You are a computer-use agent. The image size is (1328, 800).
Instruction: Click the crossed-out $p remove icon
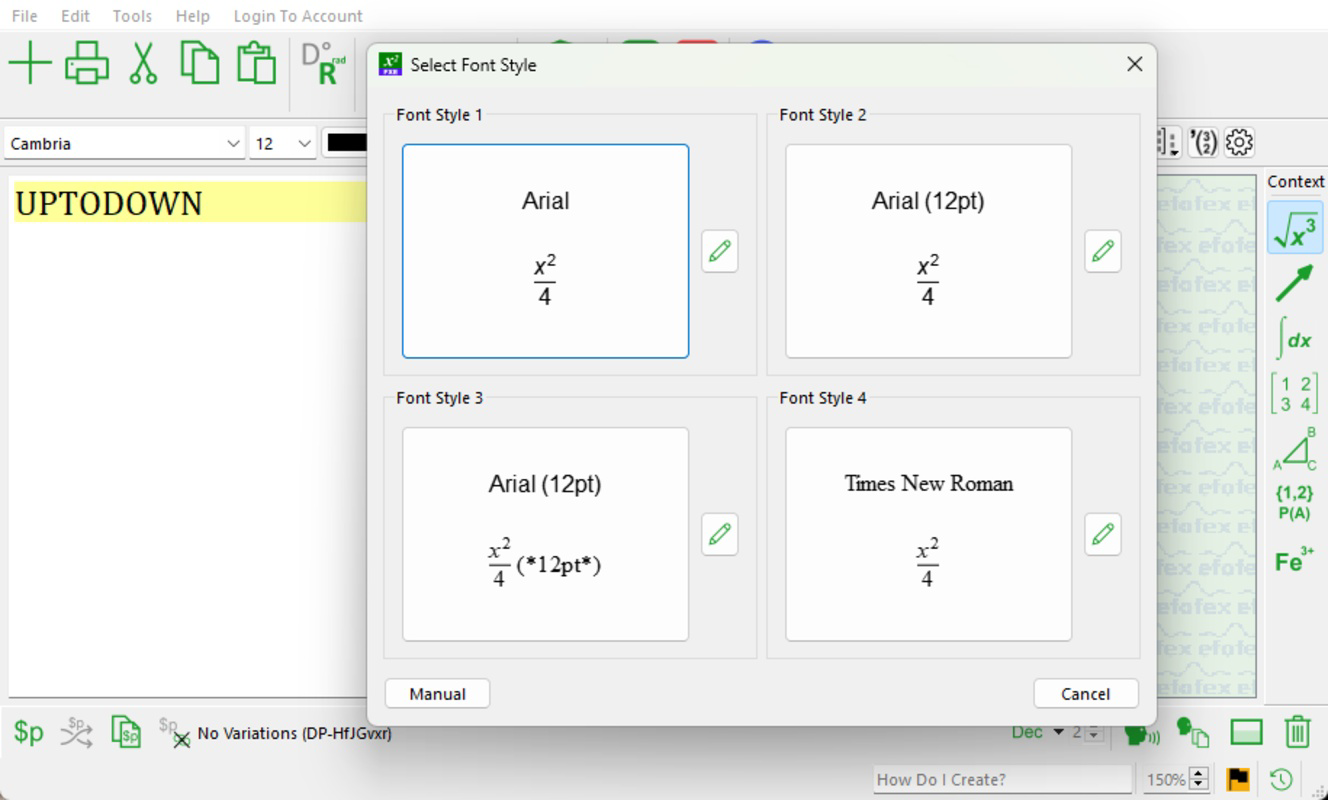coord(174,733)
